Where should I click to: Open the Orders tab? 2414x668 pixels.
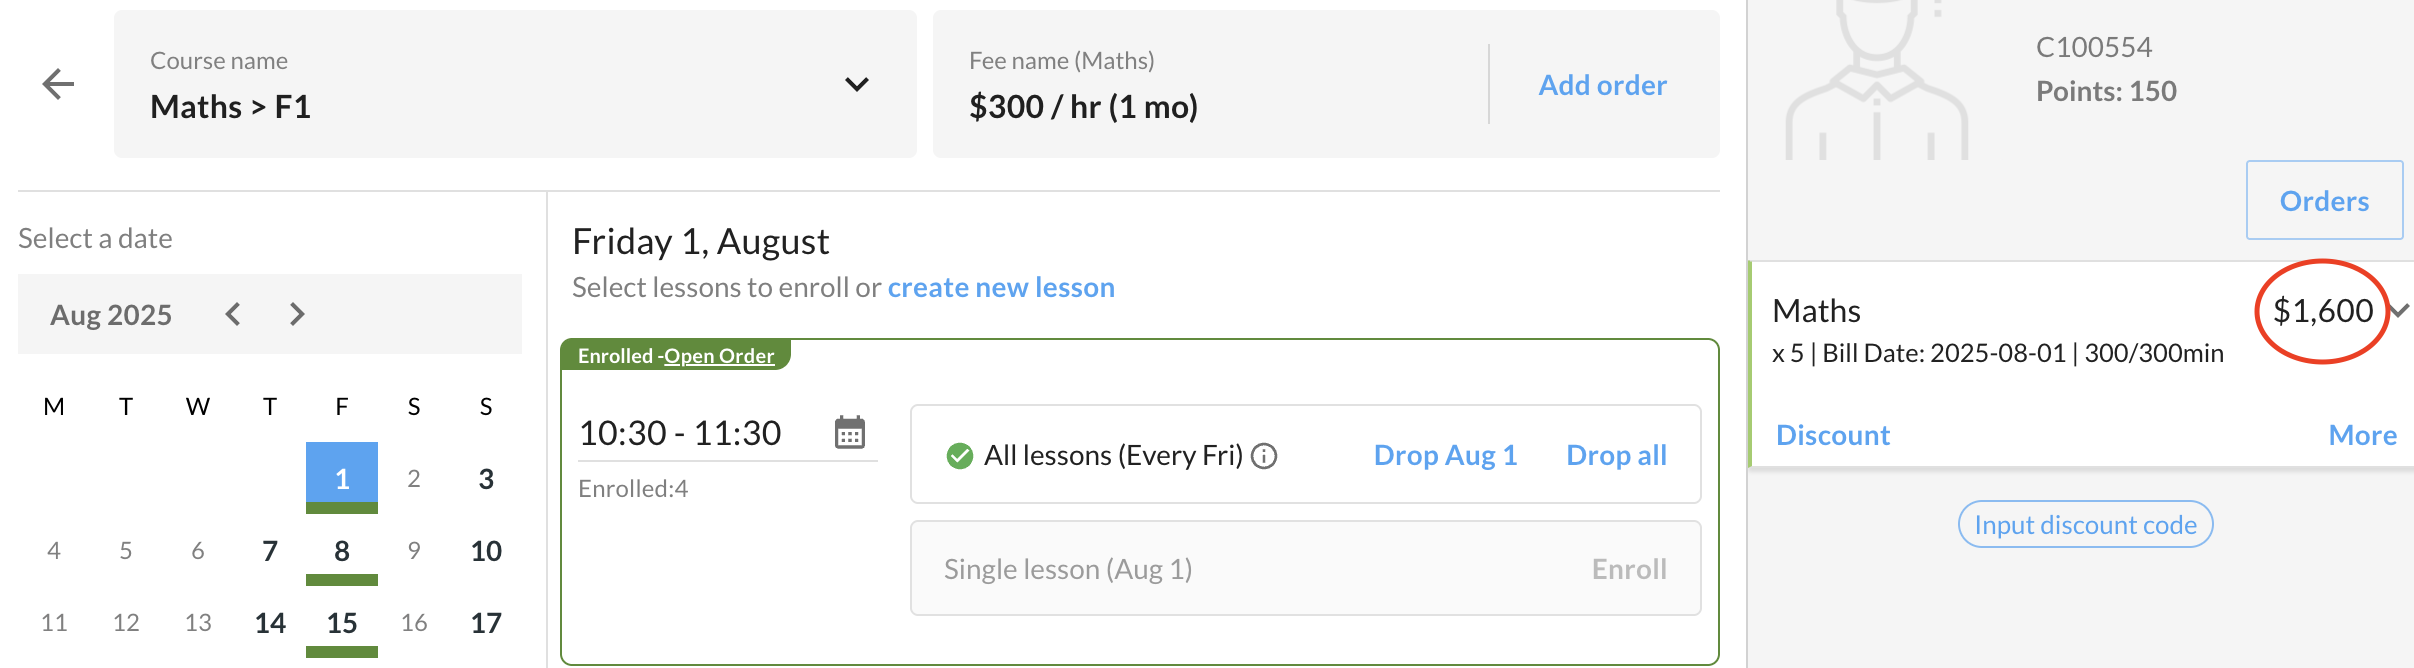click(2324, 200)
